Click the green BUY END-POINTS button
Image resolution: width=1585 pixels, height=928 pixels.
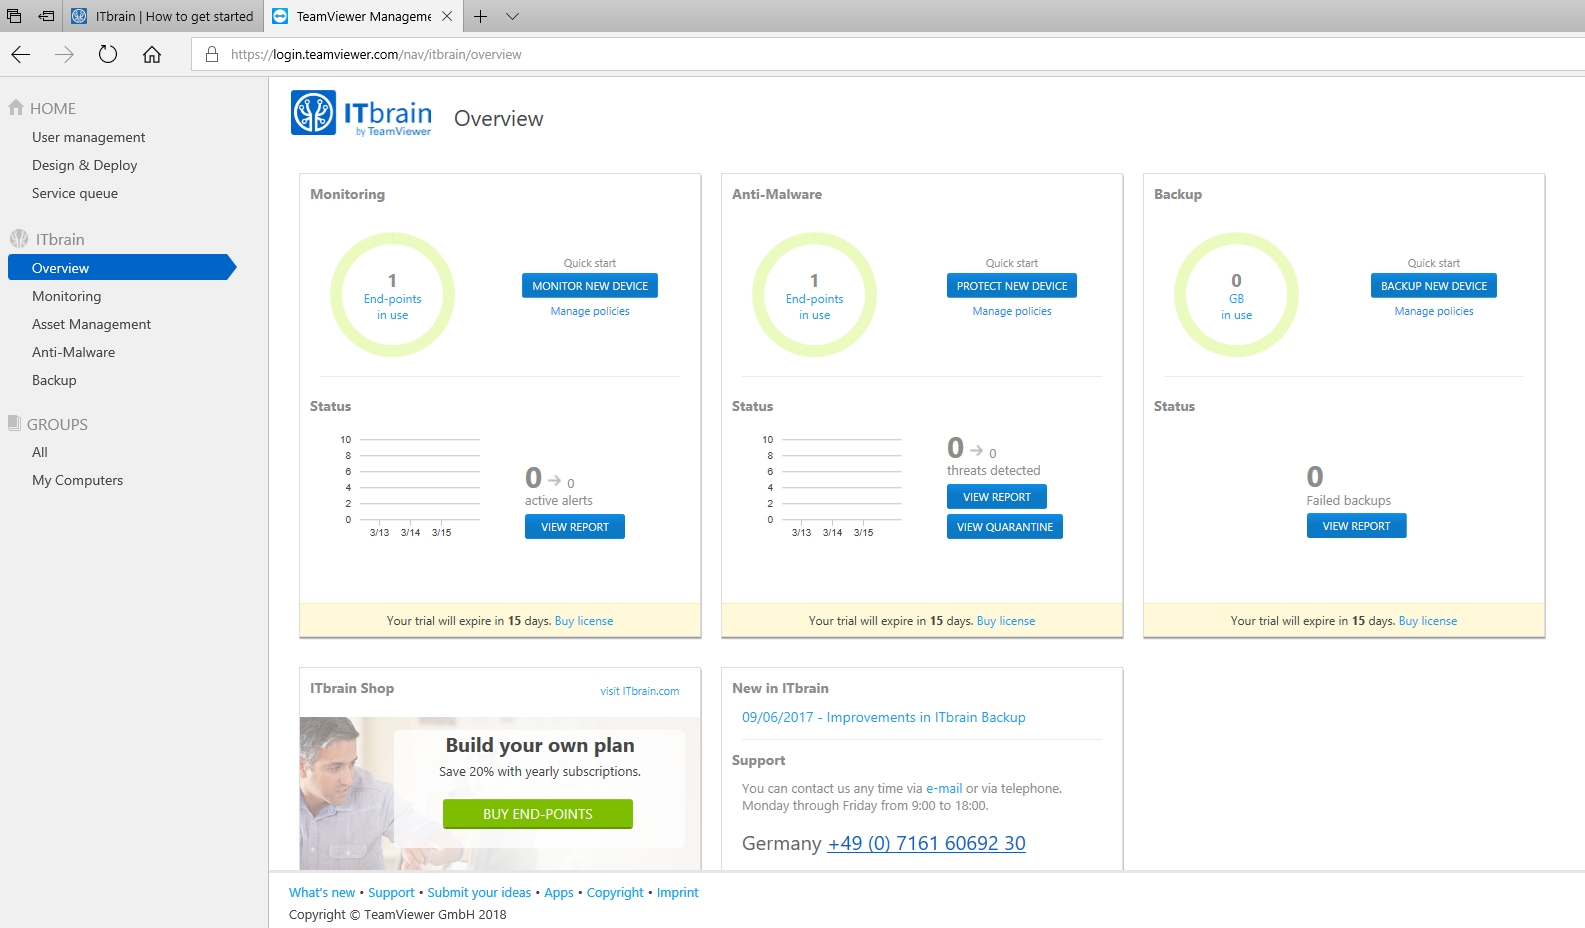coord(538,814)
